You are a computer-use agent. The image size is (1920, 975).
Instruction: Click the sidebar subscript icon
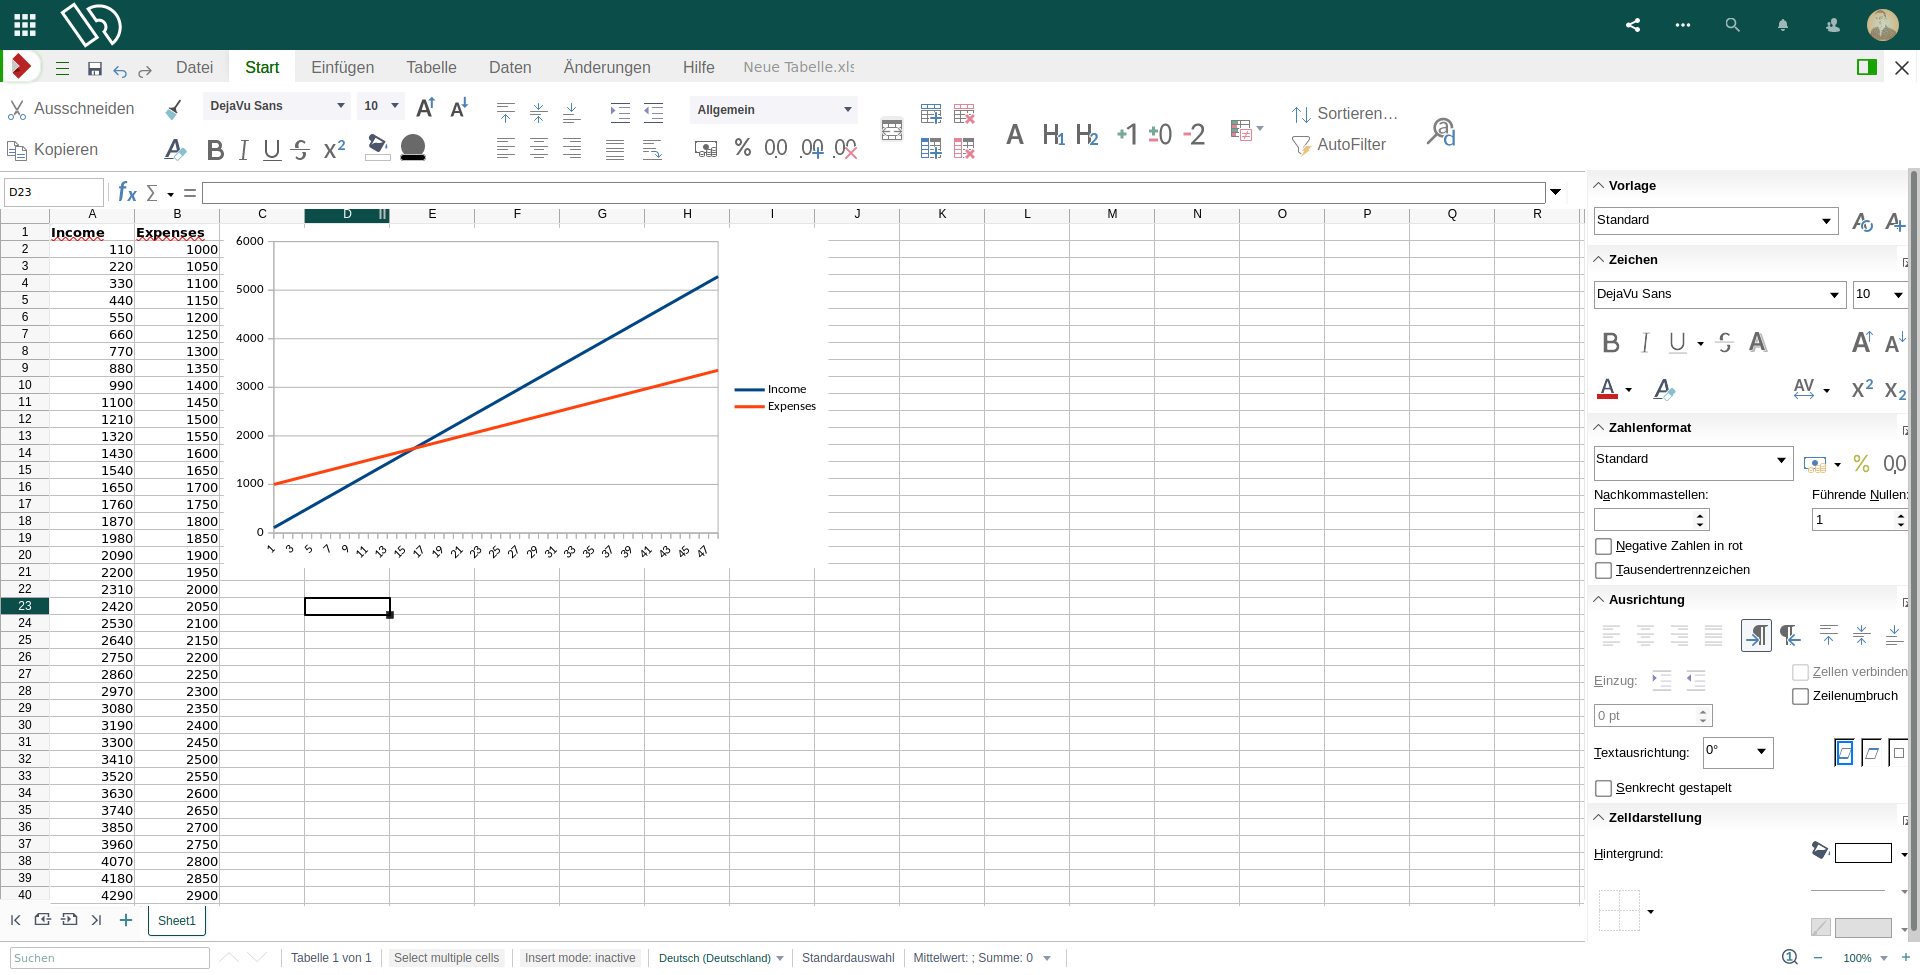tap(1895, 390)
